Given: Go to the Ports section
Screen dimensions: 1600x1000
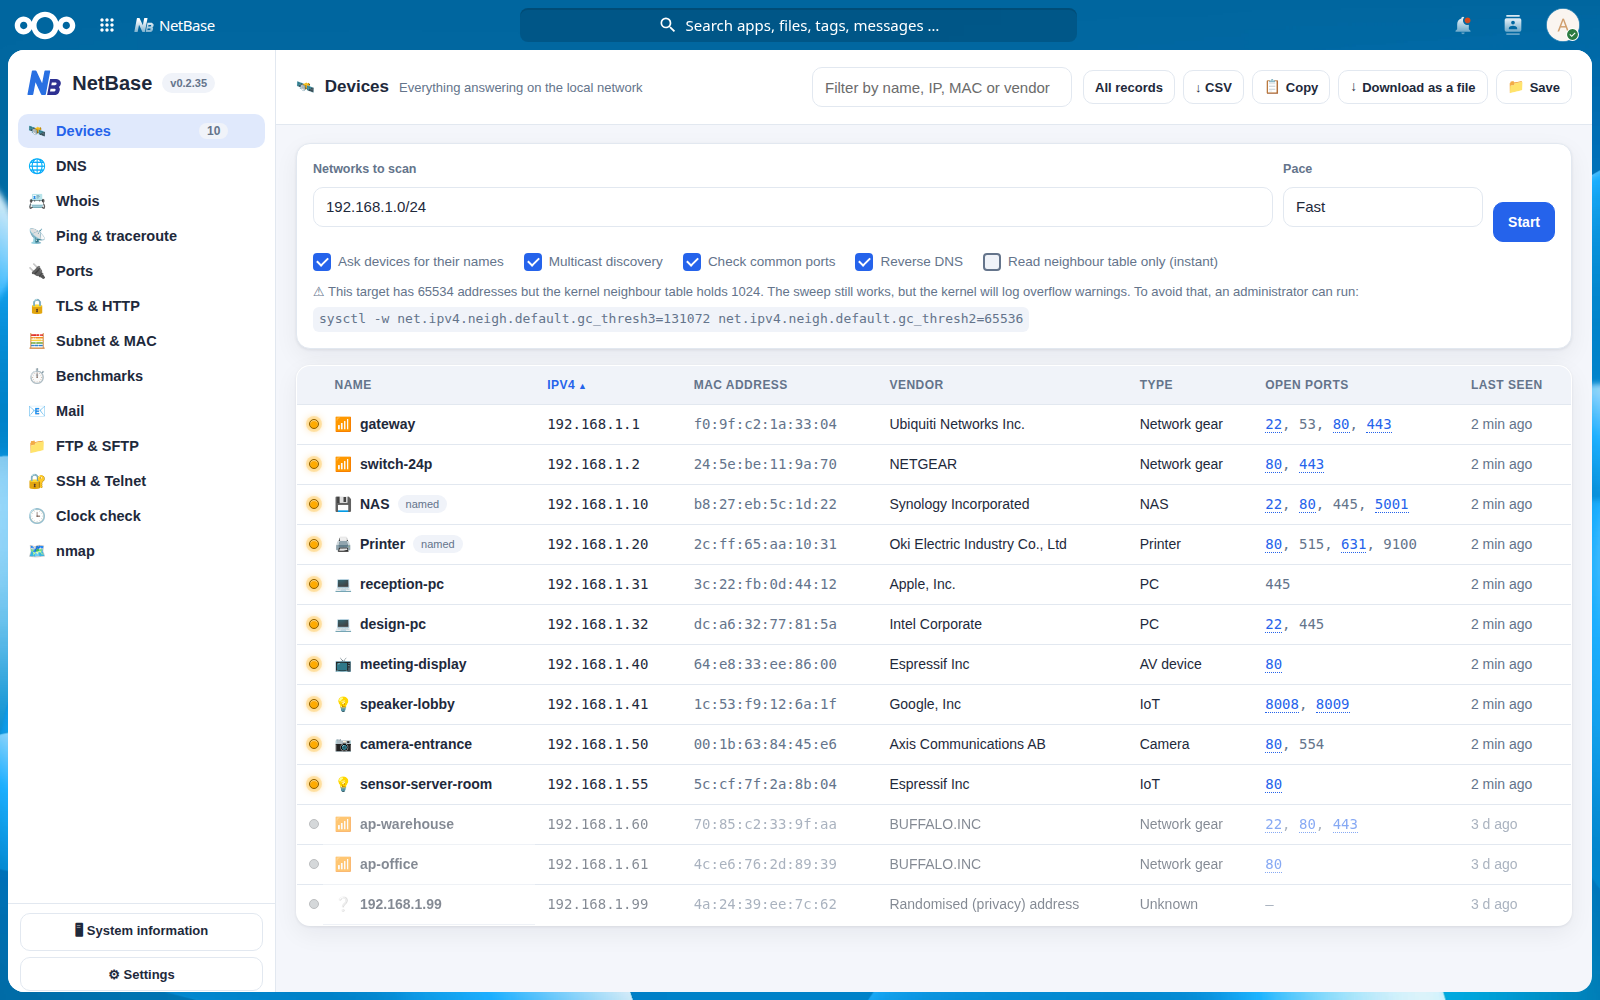Looking at the screenshot, I should (x=141, y=271).
